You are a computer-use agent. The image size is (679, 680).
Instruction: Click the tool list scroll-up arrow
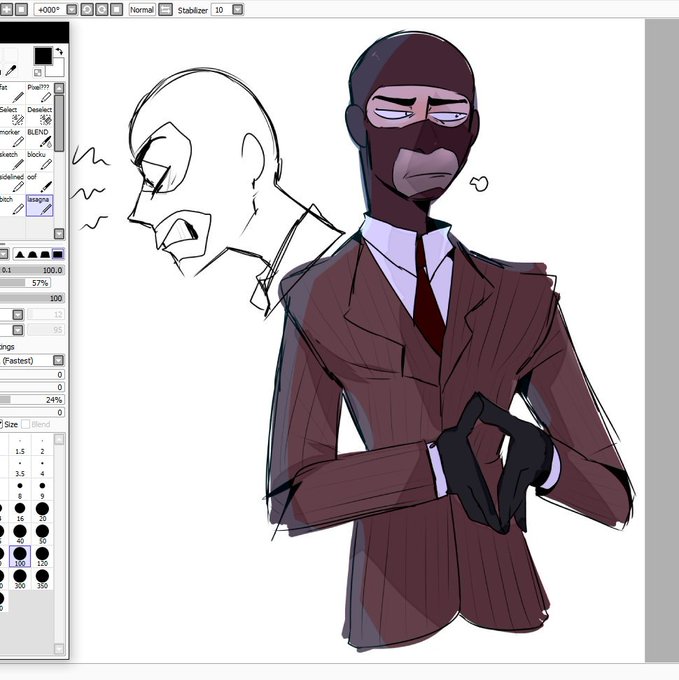tap(59, 88)
